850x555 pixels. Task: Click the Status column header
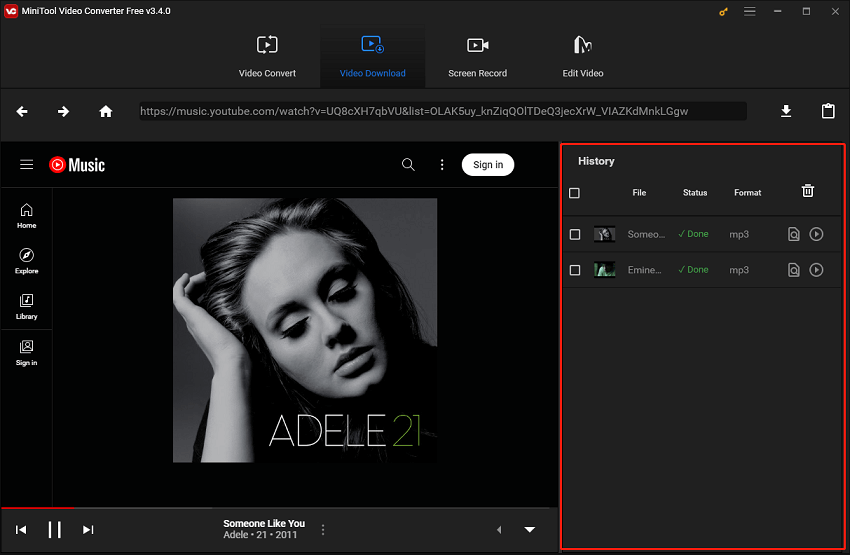pyautogui.click(x=695, y=193)
